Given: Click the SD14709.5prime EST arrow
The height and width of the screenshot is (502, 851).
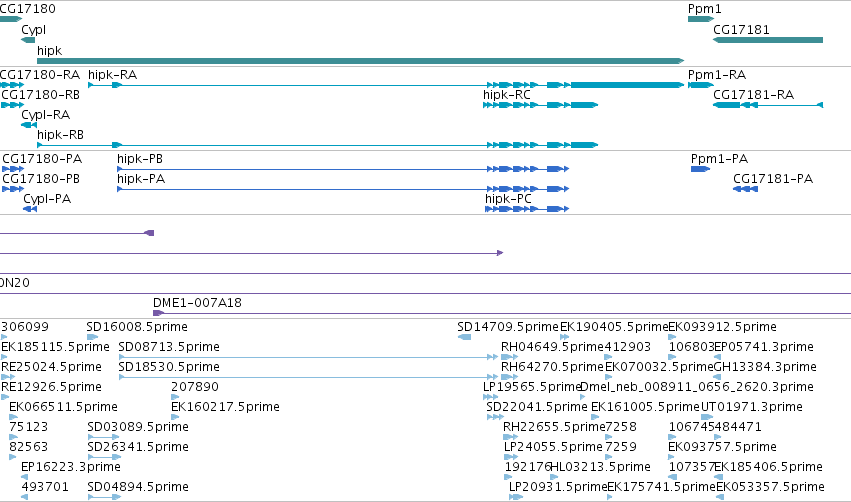Looking at the screenshot, I should (465, 337).
